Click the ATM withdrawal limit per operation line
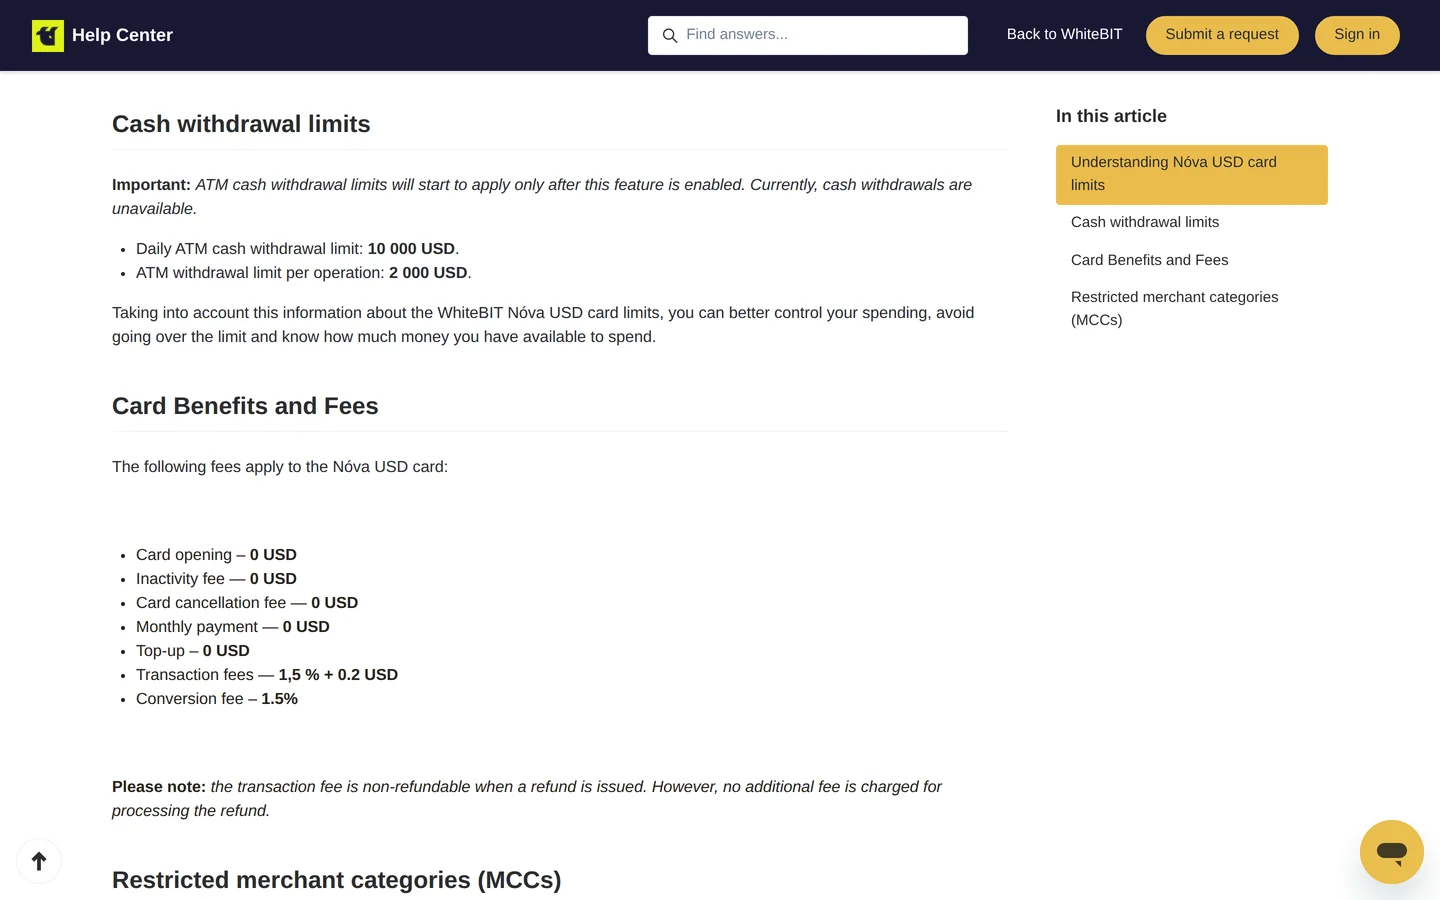 (304, 273)
